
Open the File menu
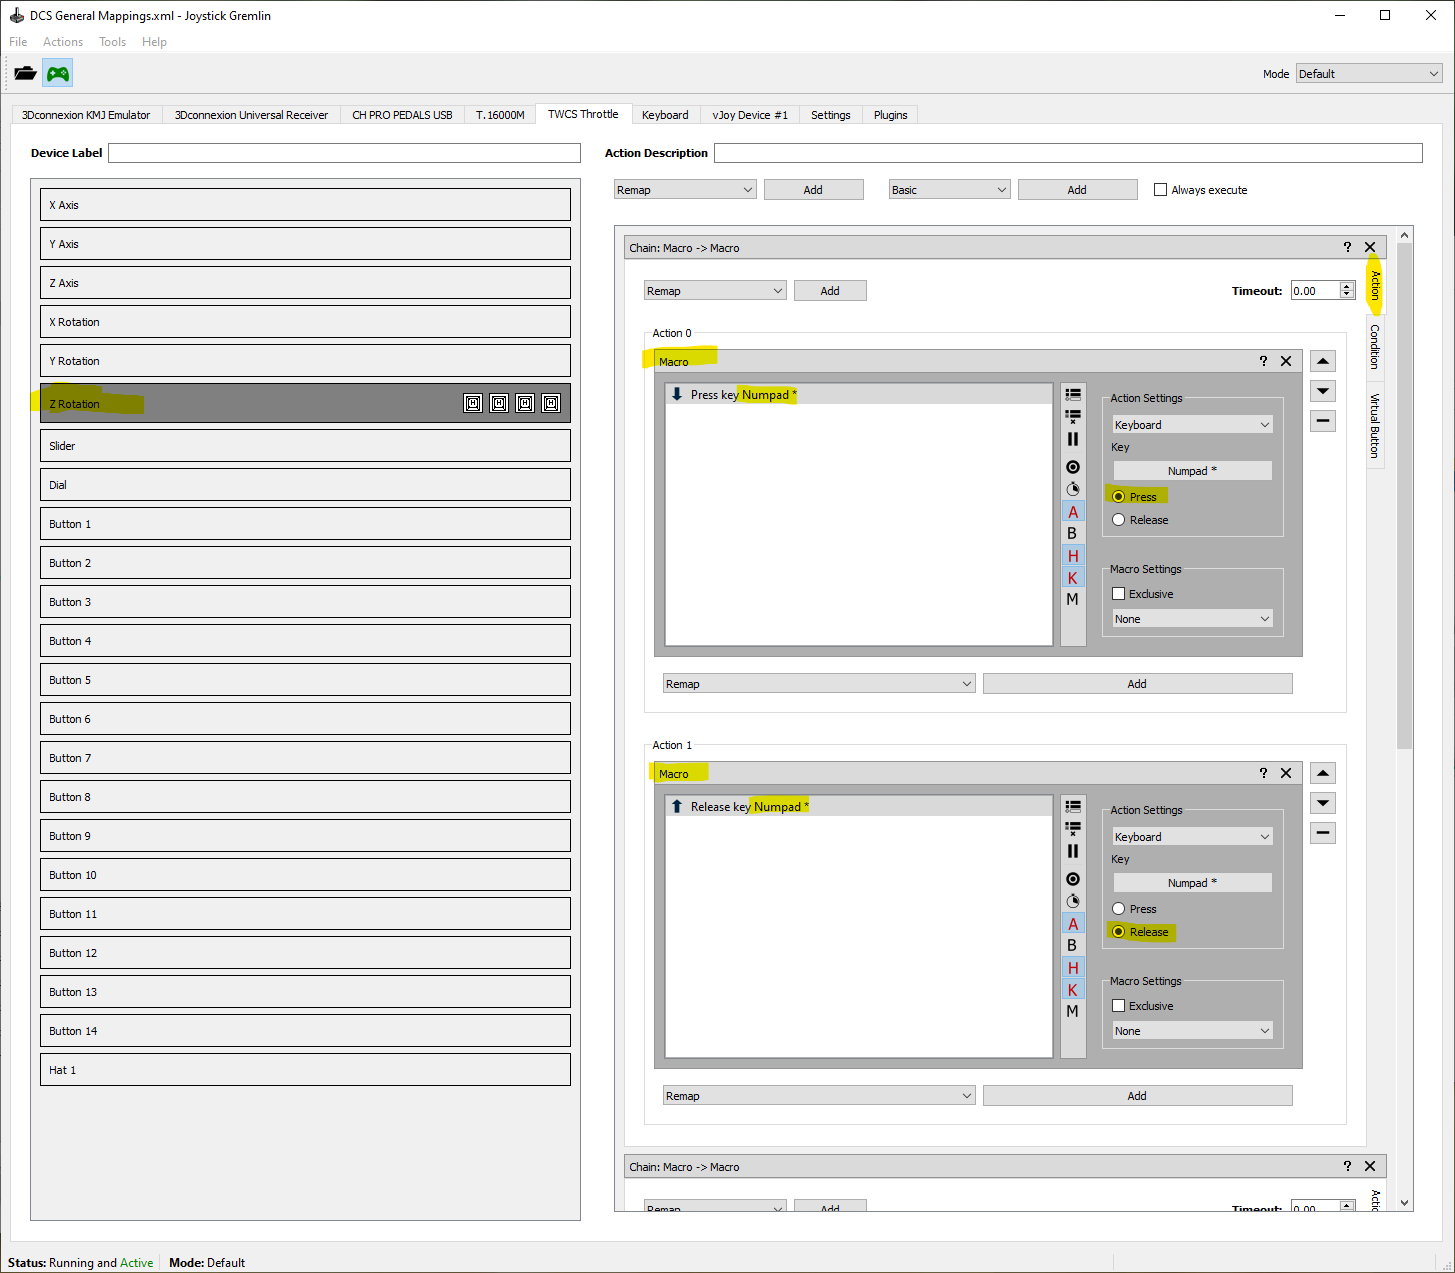[x=18, y=42]
